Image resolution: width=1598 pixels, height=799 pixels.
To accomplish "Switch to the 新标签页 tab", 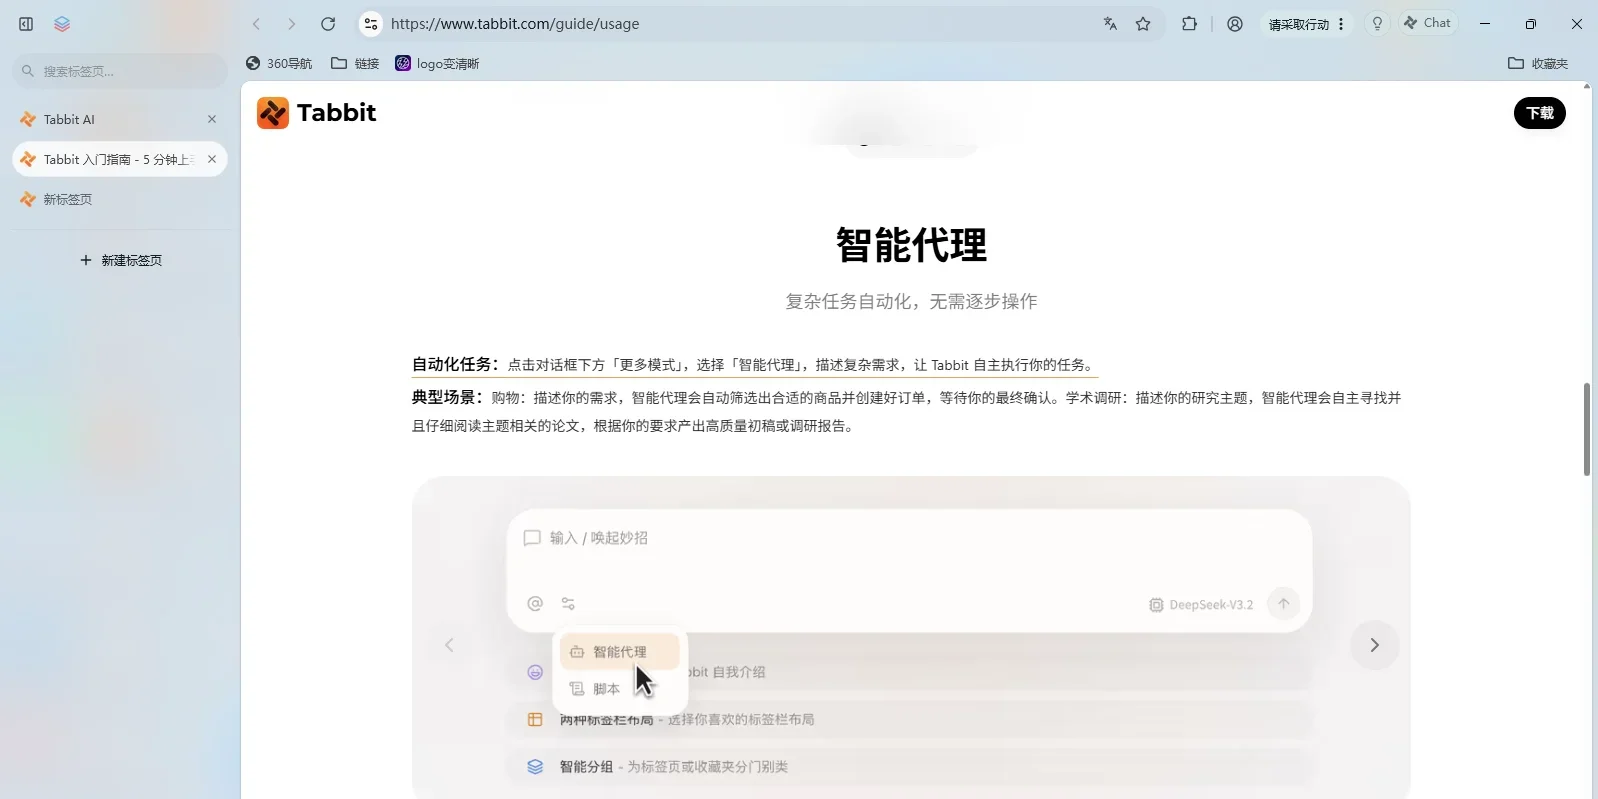I will pyautogui.click(x=120, y=199).
